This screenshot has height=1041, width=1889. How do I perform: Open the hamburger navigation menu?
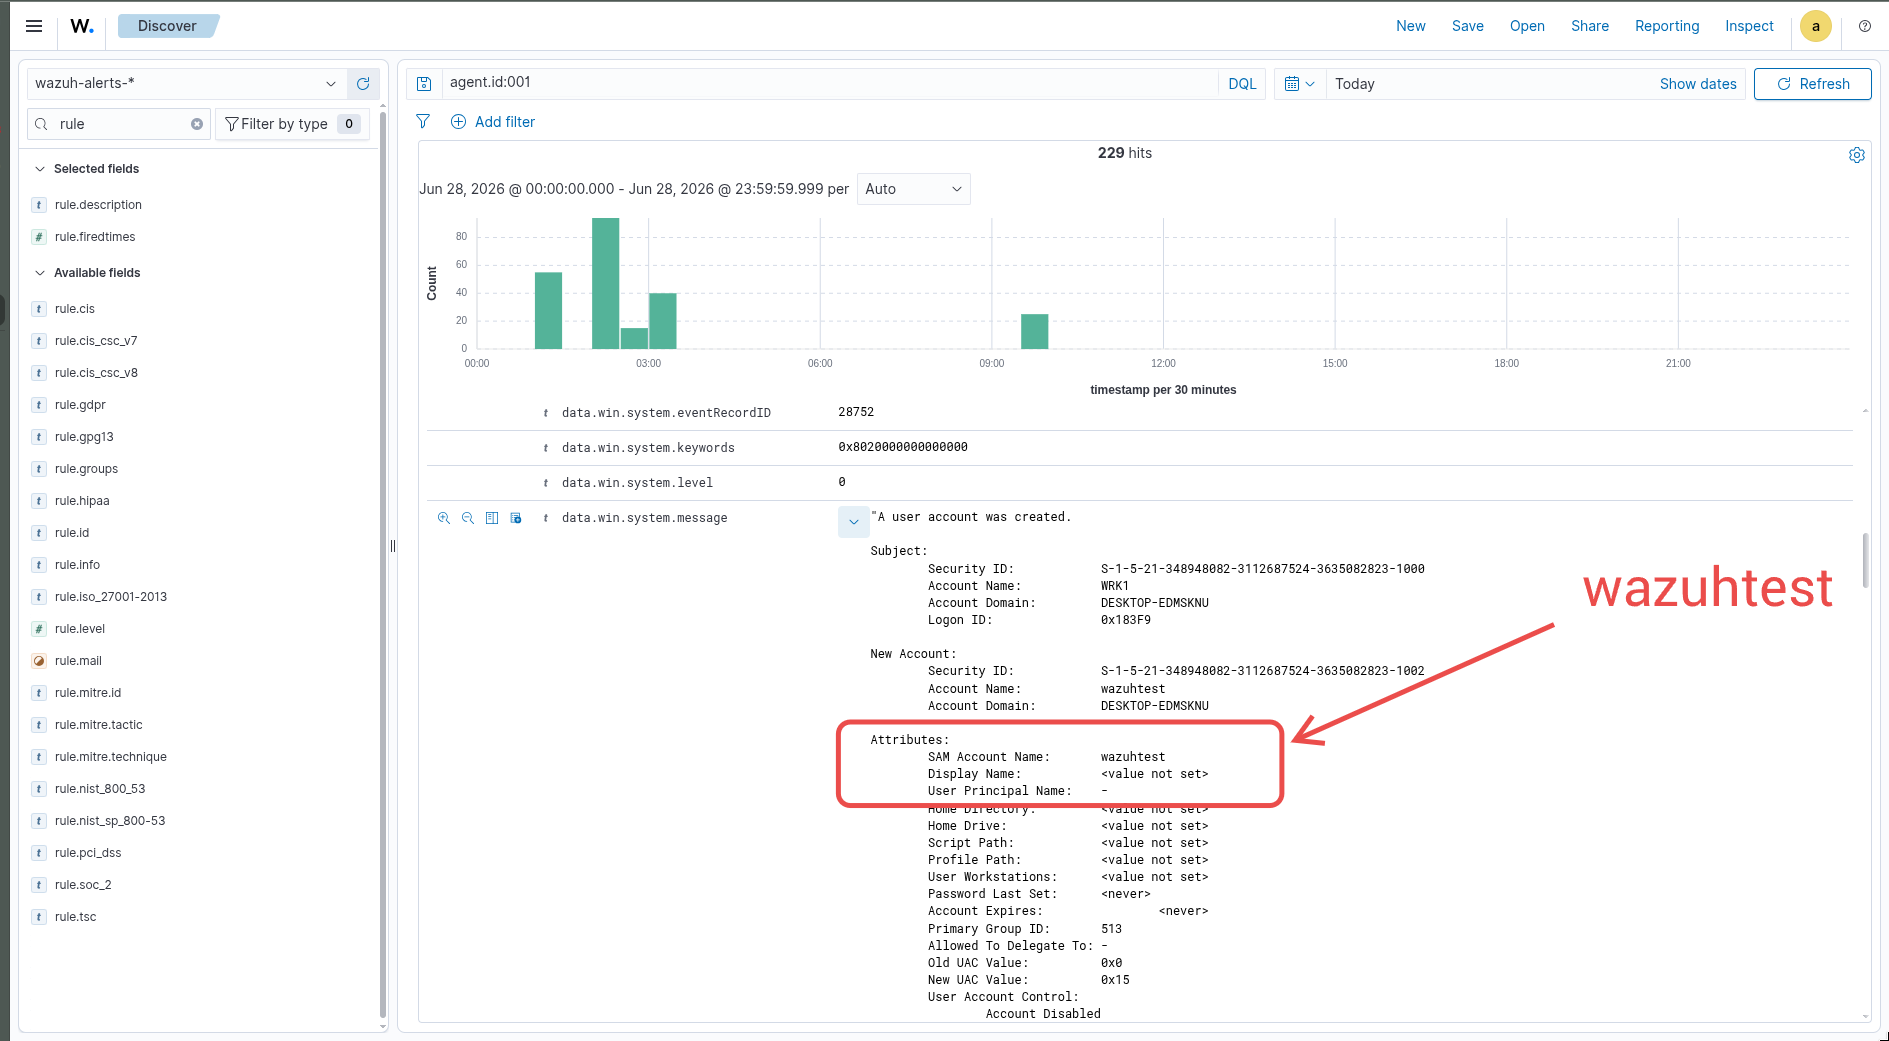point(34,26)
